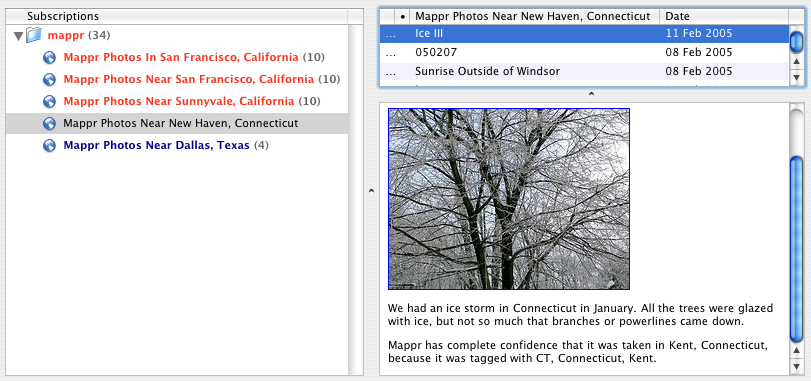Click globe icon for Photos Near New Haven

point(49,124)
